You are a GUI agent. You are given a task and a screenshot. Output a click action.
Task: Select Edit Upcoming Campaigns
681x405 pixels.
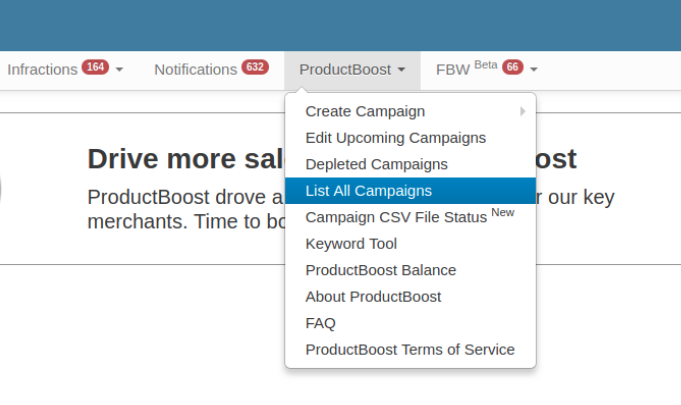(x=395, y=138)
